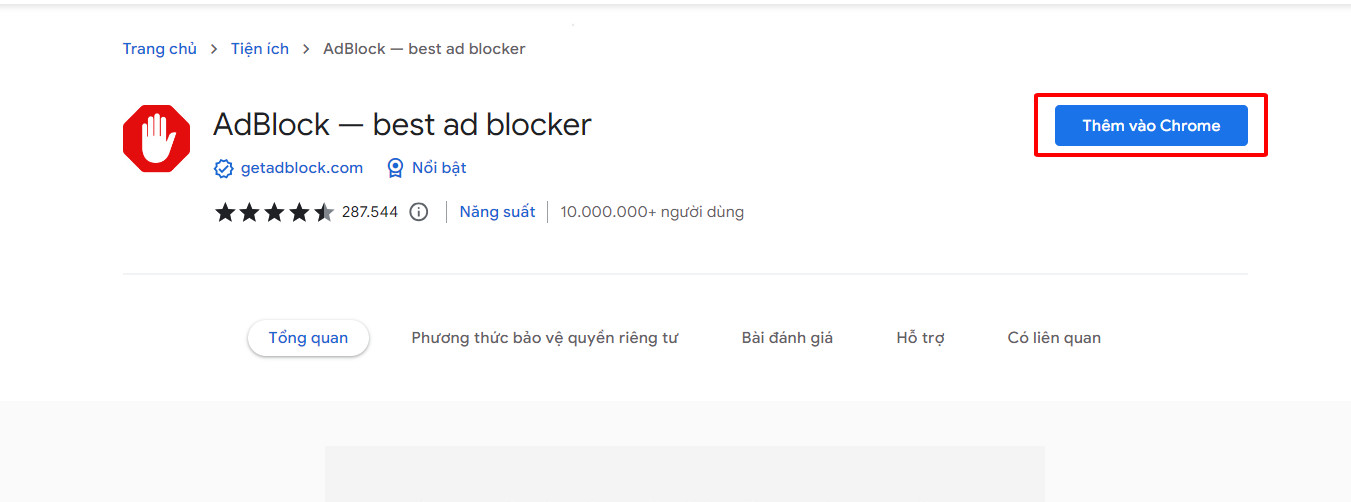Screen dimensions: 1351x502
Task: Open the Bài đánh giá tab
Action: coord(787,338)
